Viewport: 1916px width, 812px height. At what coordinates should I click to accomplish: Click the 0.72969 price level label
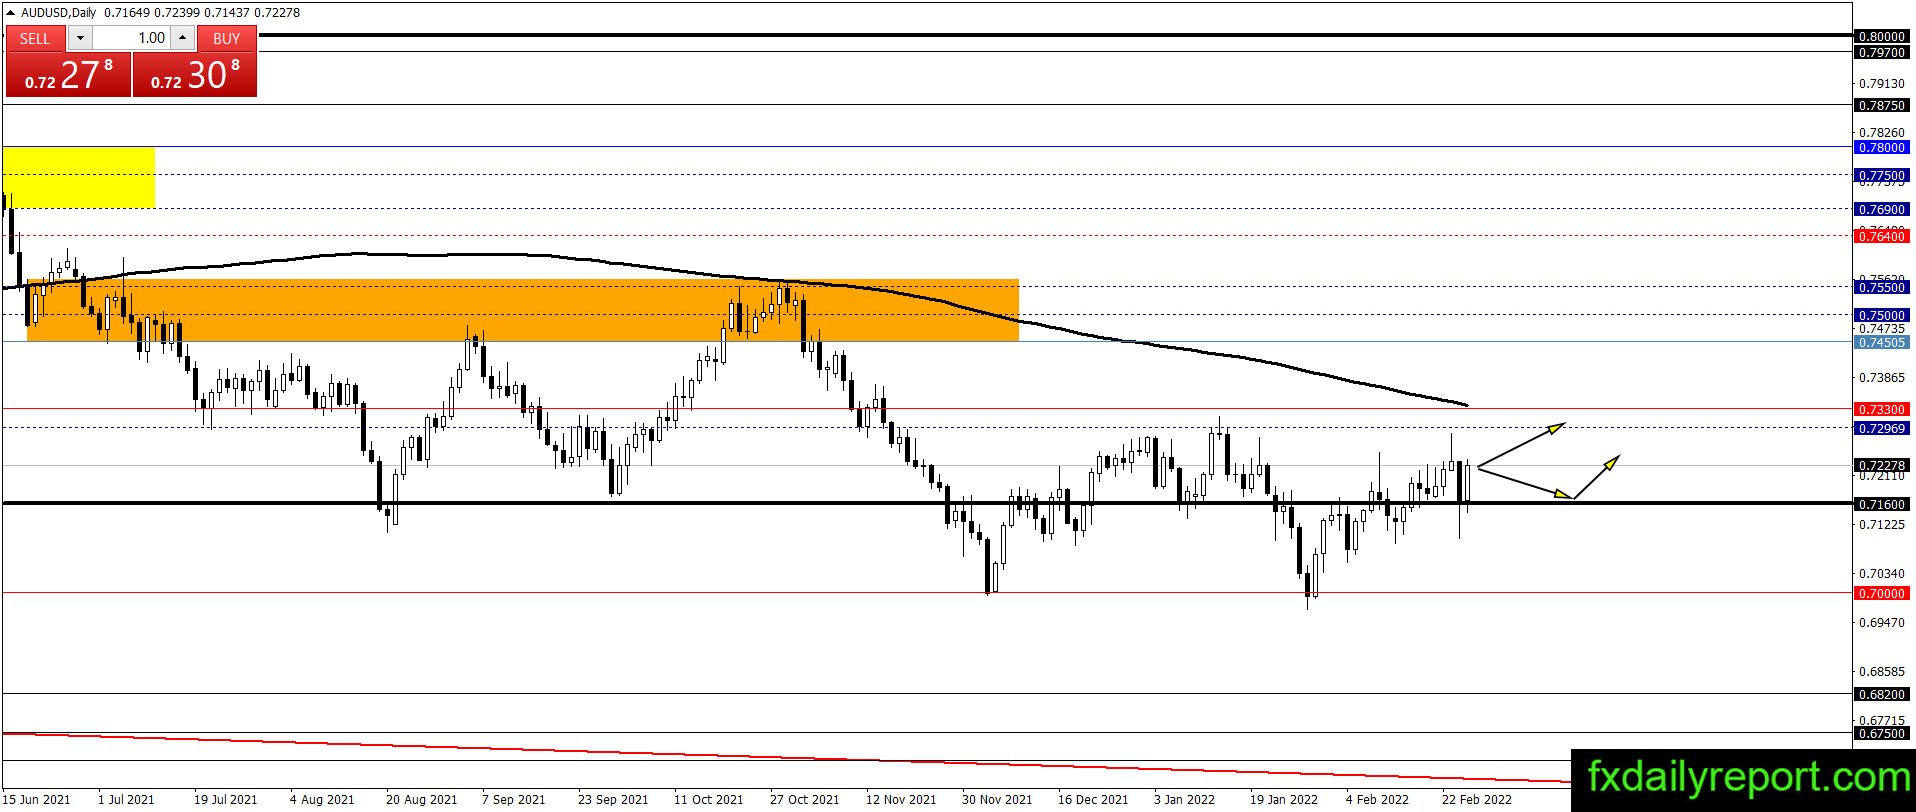[1881, 428]
